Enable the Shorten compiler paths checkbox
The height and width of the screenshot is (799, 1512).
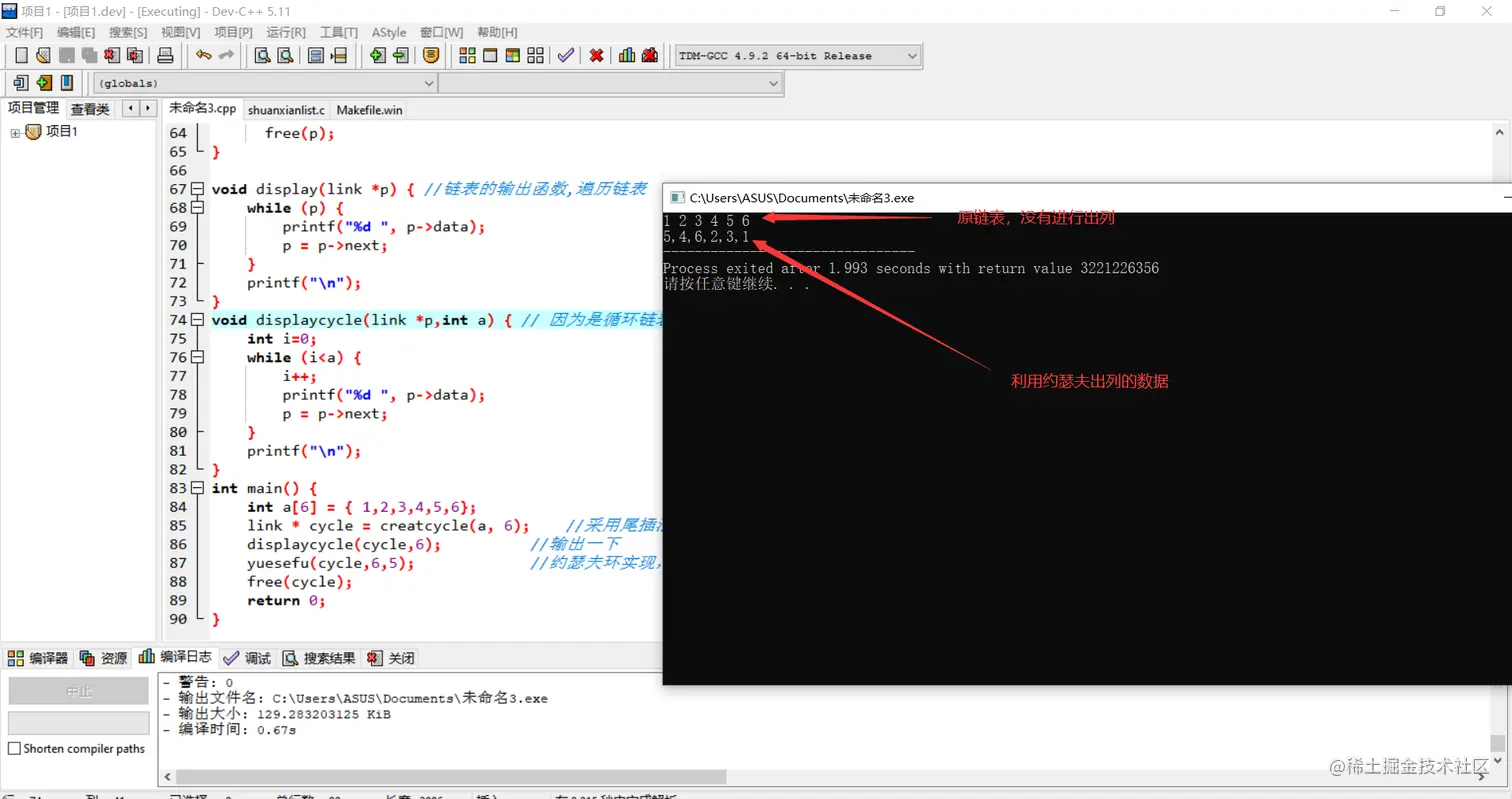click(14, 749)
